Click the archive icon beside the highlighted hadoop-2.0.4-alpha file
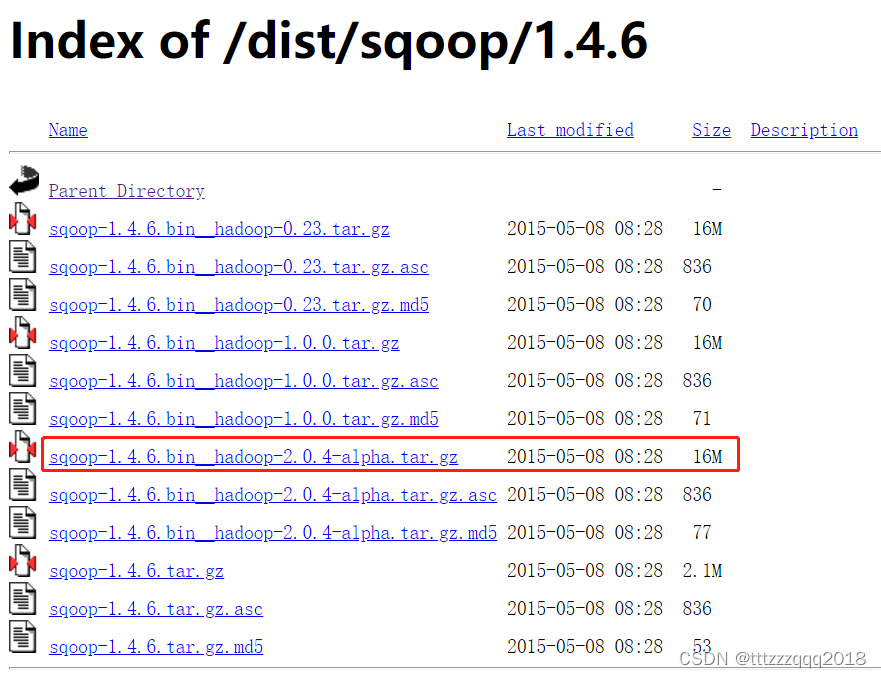This screenshot has height=678, width=881. click(x=23, y=449)
